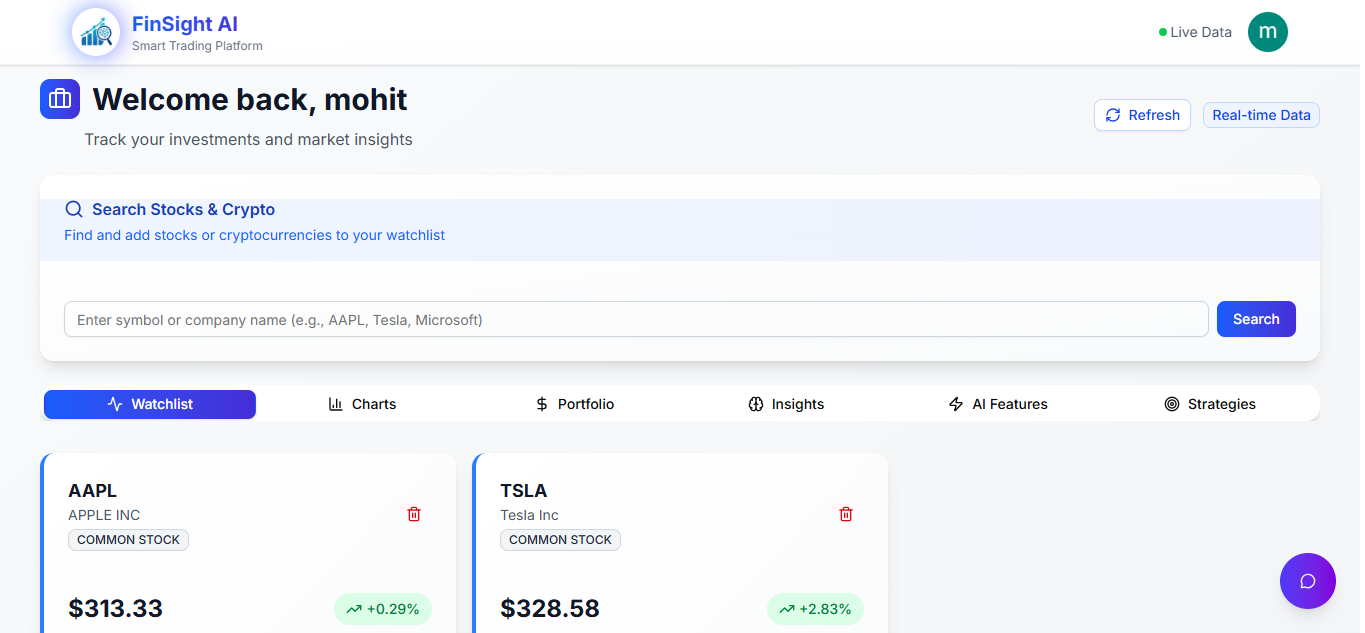This screenshot has width=1365, height=633.
Task: Click the $313.33 price
Action: [115, 608]
